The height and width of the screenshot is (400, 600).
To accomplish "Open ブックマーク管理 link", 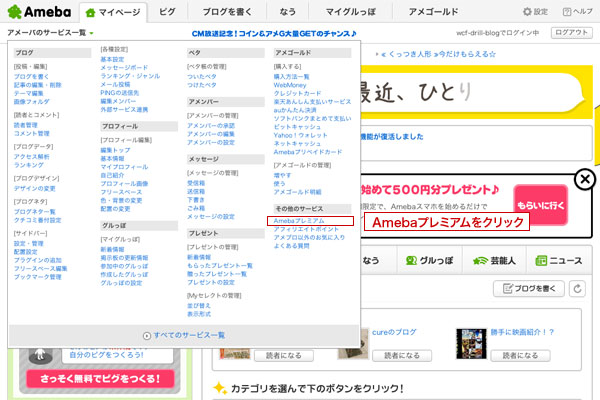I will click(38, 277).
